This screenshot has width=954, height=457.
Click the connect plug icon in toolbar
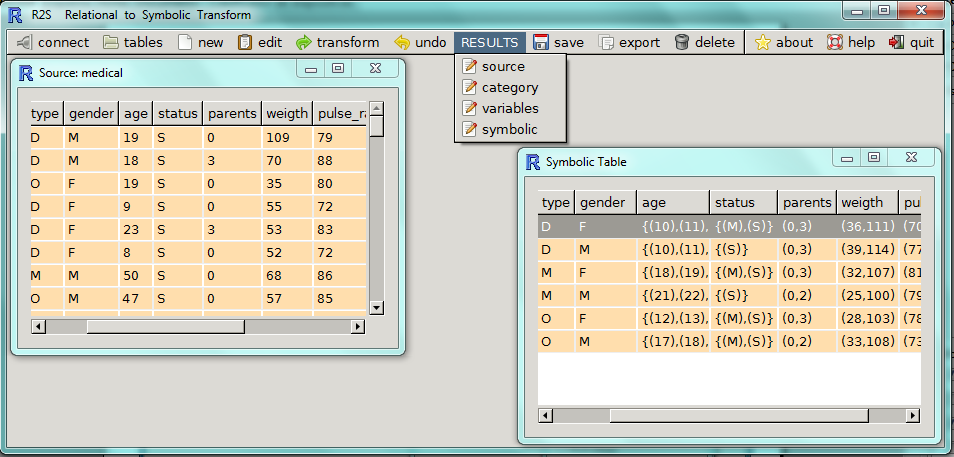point(22,43)
